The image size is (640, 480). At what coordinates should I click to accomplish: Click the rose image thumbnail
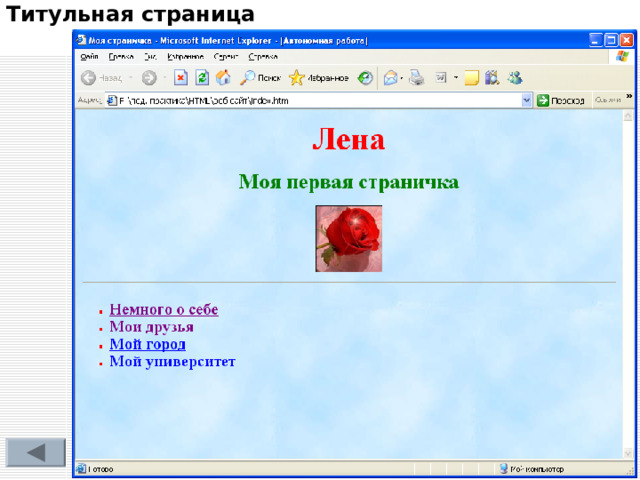(348, 238)
